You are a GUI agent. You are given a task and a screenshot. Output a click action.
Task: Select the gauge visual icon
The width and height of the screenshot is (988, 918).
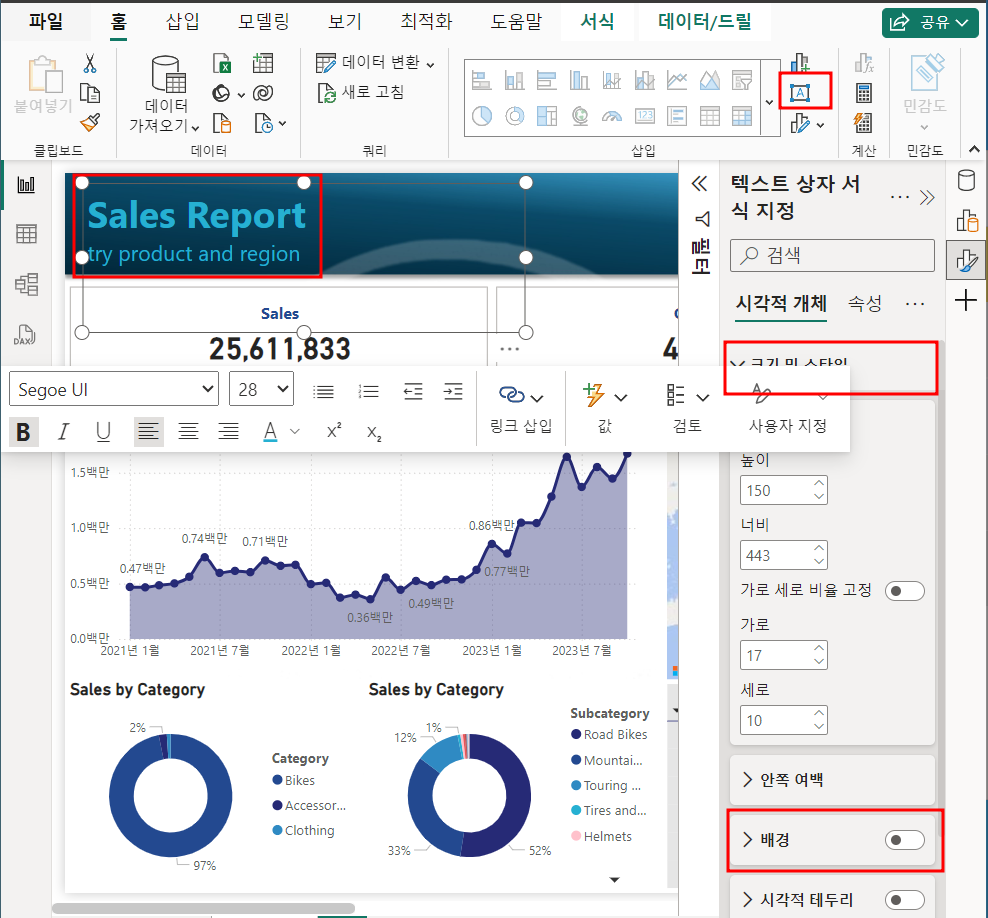tap(611, 116)
